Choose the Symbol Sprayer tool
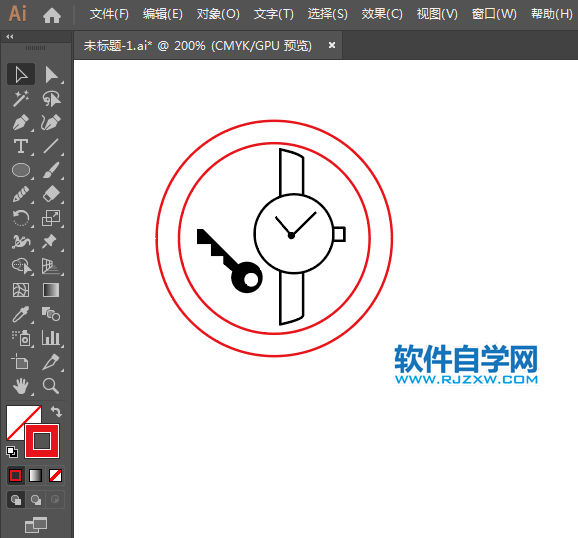 coord(21,338)
